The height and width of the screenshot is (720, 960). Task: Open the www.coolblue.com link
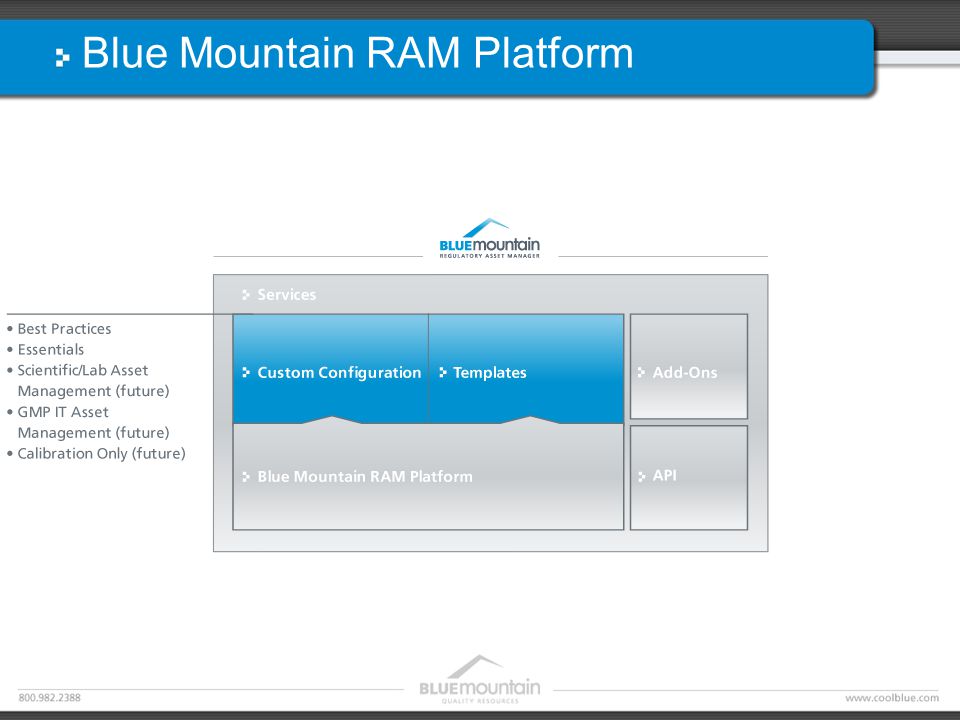(x=892, y=697)
